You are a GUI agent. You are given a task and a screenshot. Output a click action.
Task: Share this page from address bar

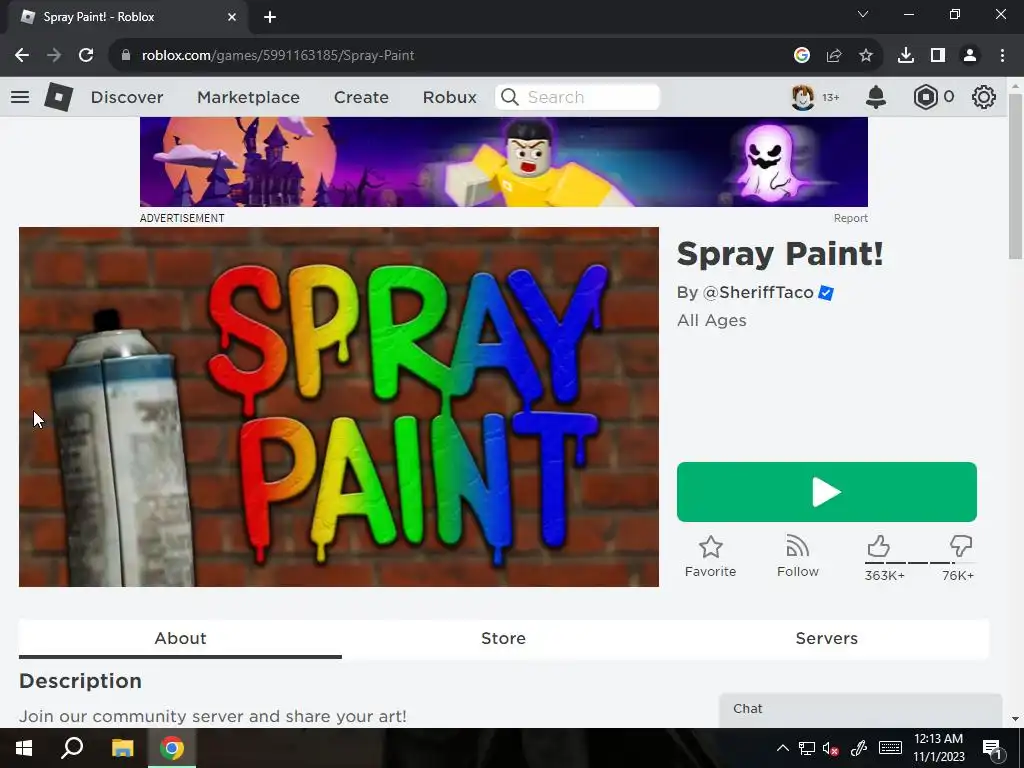(834, 56)
